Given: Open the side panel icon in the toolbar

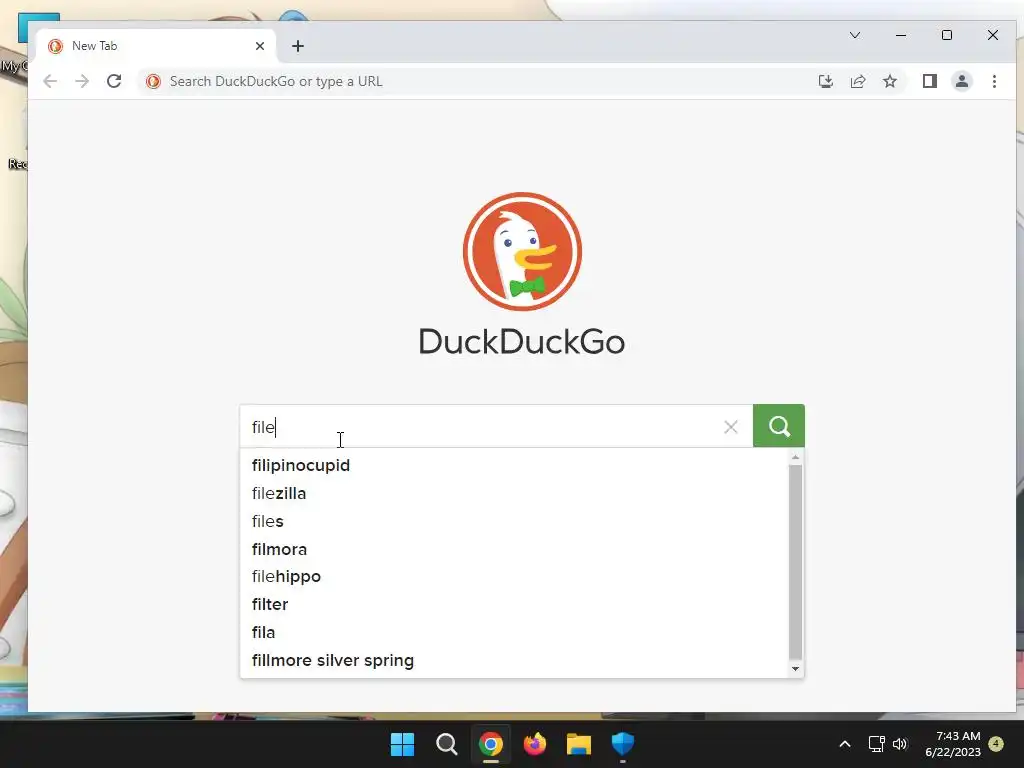Looking at the screenshot, I should tap(929, 82).
